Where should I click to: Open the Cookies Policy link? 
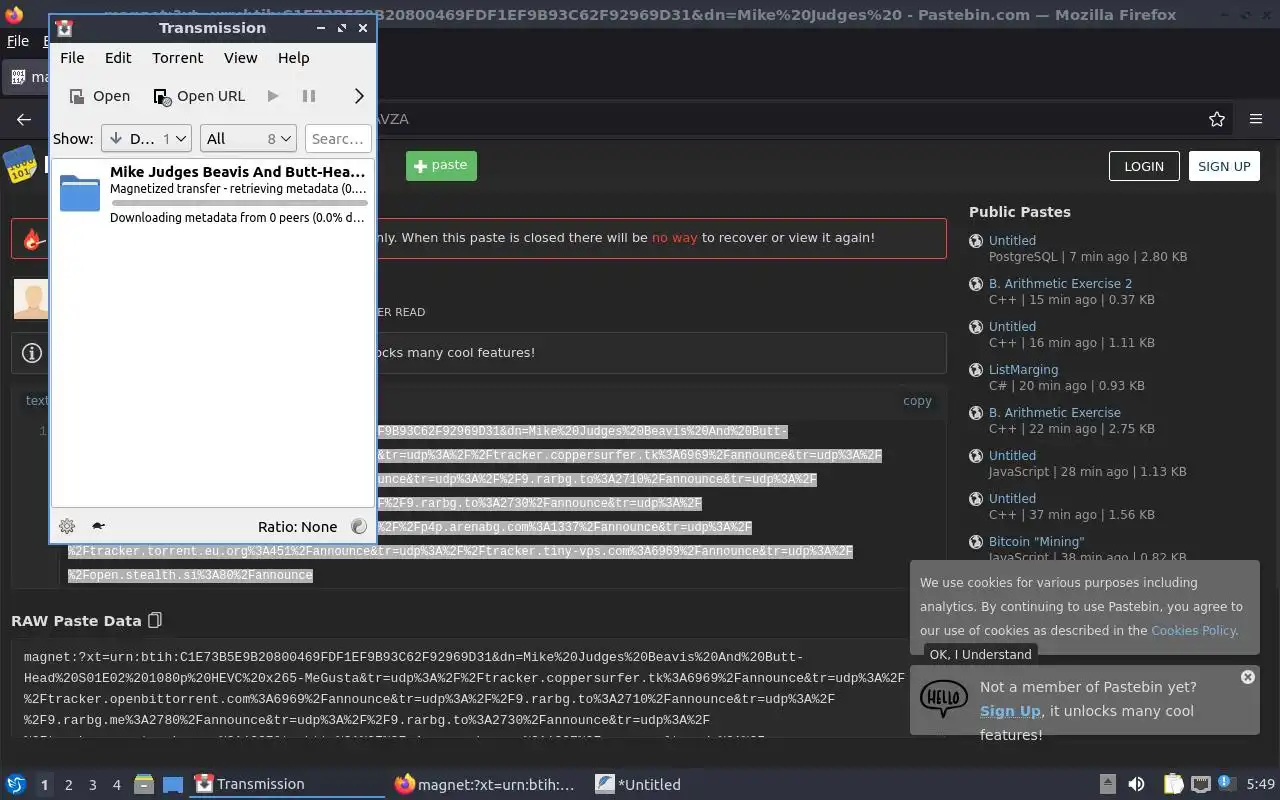click(1193, 630)
